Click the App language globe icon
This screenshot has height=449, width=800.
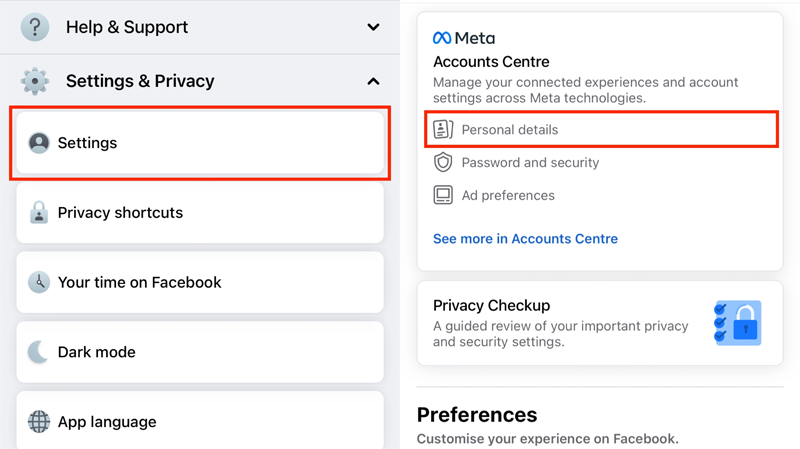coord(39,421)
